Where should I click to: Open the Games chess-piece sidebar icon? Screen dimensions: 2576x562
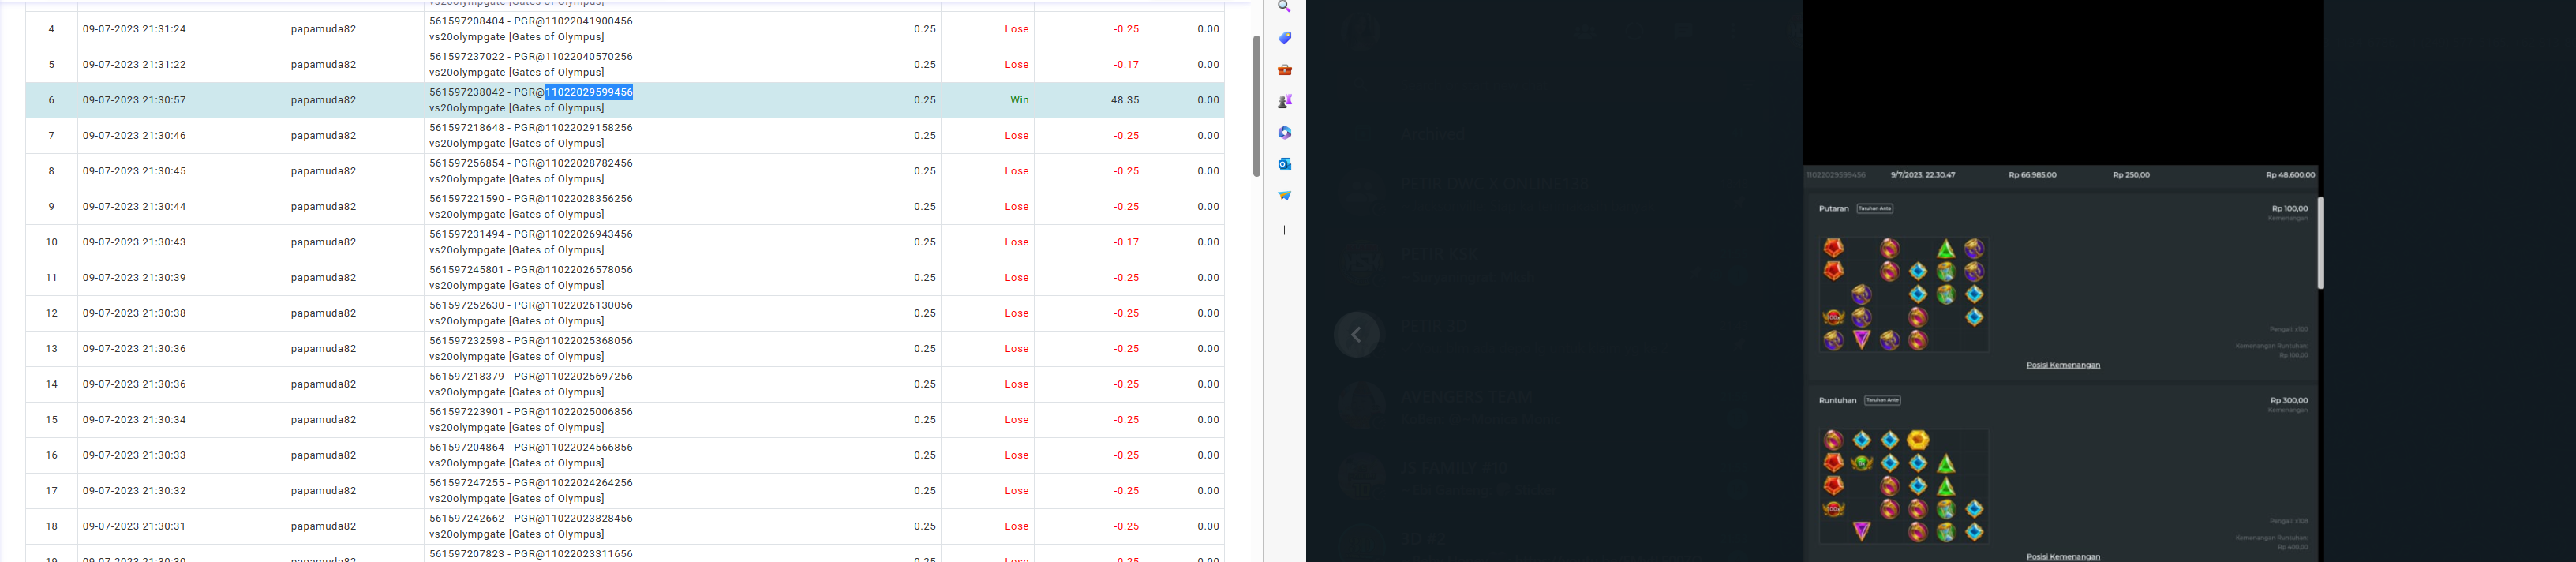(1284, 101)
